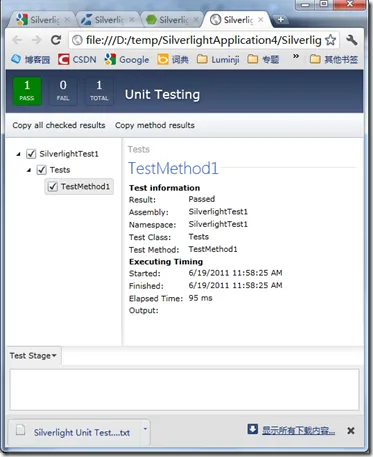Open the 专题 bookmarks folder
Viewport: 373px width, 457px height.
pyautogui.click(x=263, y=60)
